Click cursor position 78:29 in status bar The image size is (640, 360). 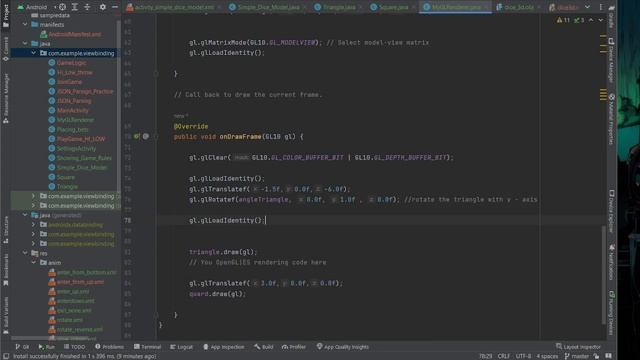pyautogui.click(x=485, y=356)
